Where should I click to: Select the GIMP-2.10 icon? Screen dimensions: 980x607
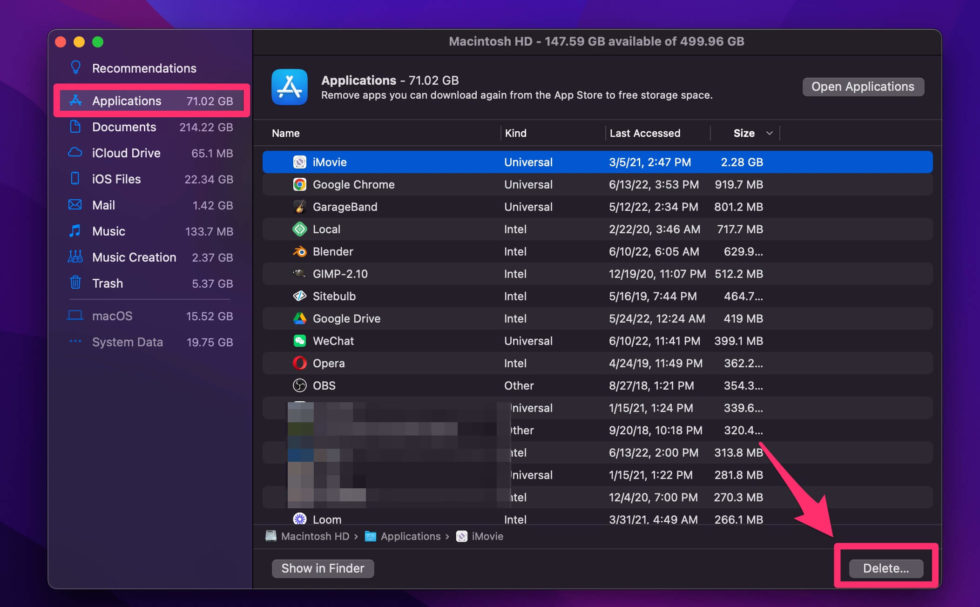pyautogui.click(x=299, y=273)
